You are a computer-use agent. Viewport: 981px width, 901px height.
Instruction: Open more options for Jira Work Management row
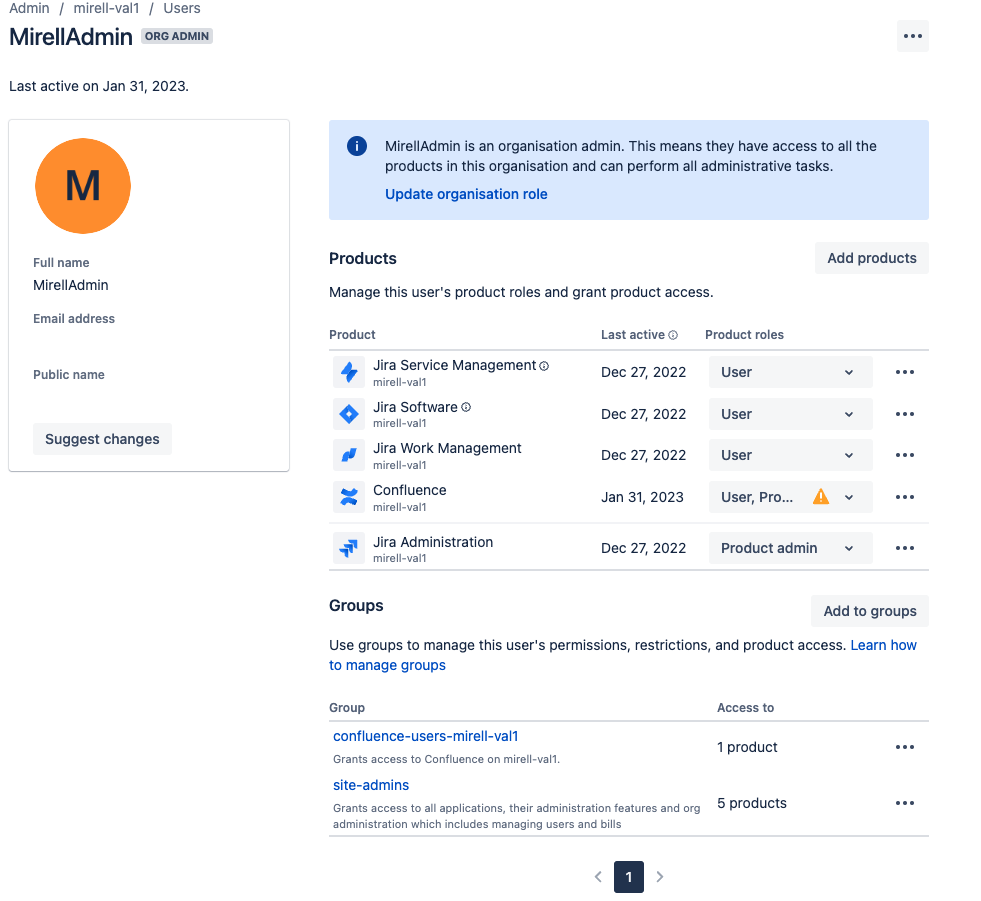pyautogui.click(x=905, y=456)
